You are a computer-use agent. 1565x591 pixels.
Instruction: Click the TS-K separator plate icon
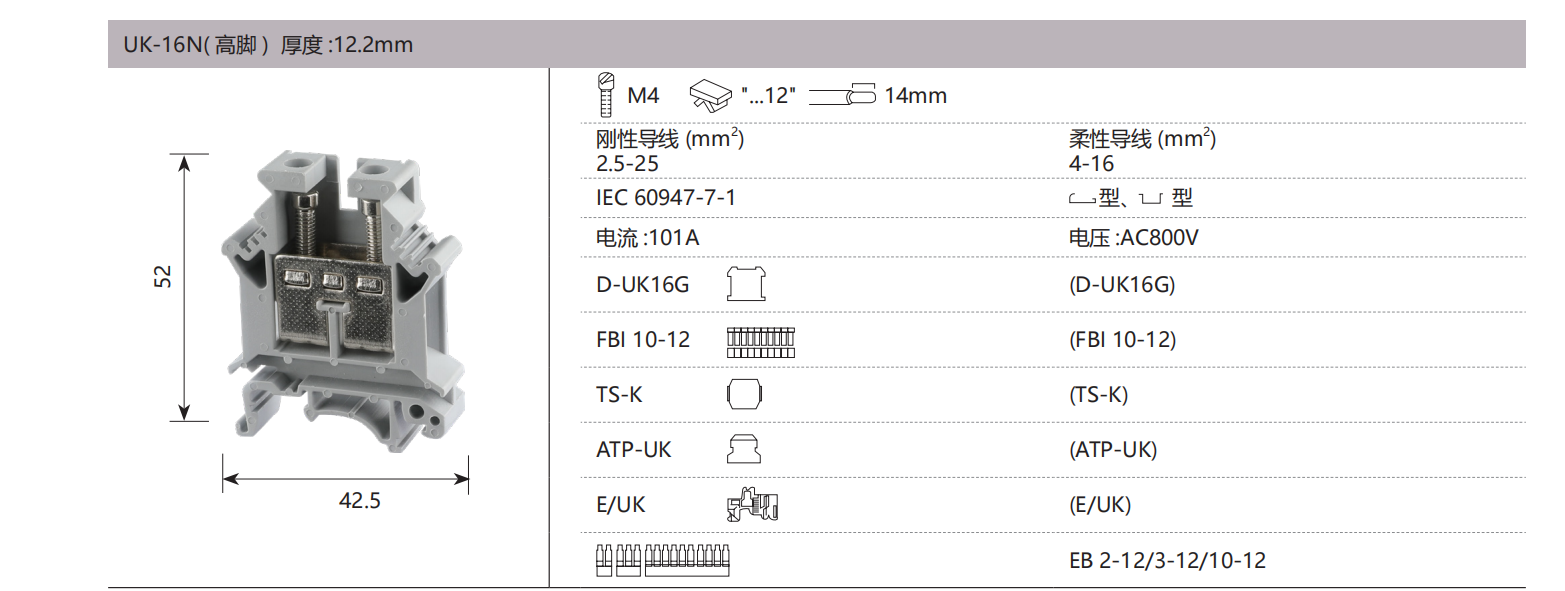click(744, 394)
